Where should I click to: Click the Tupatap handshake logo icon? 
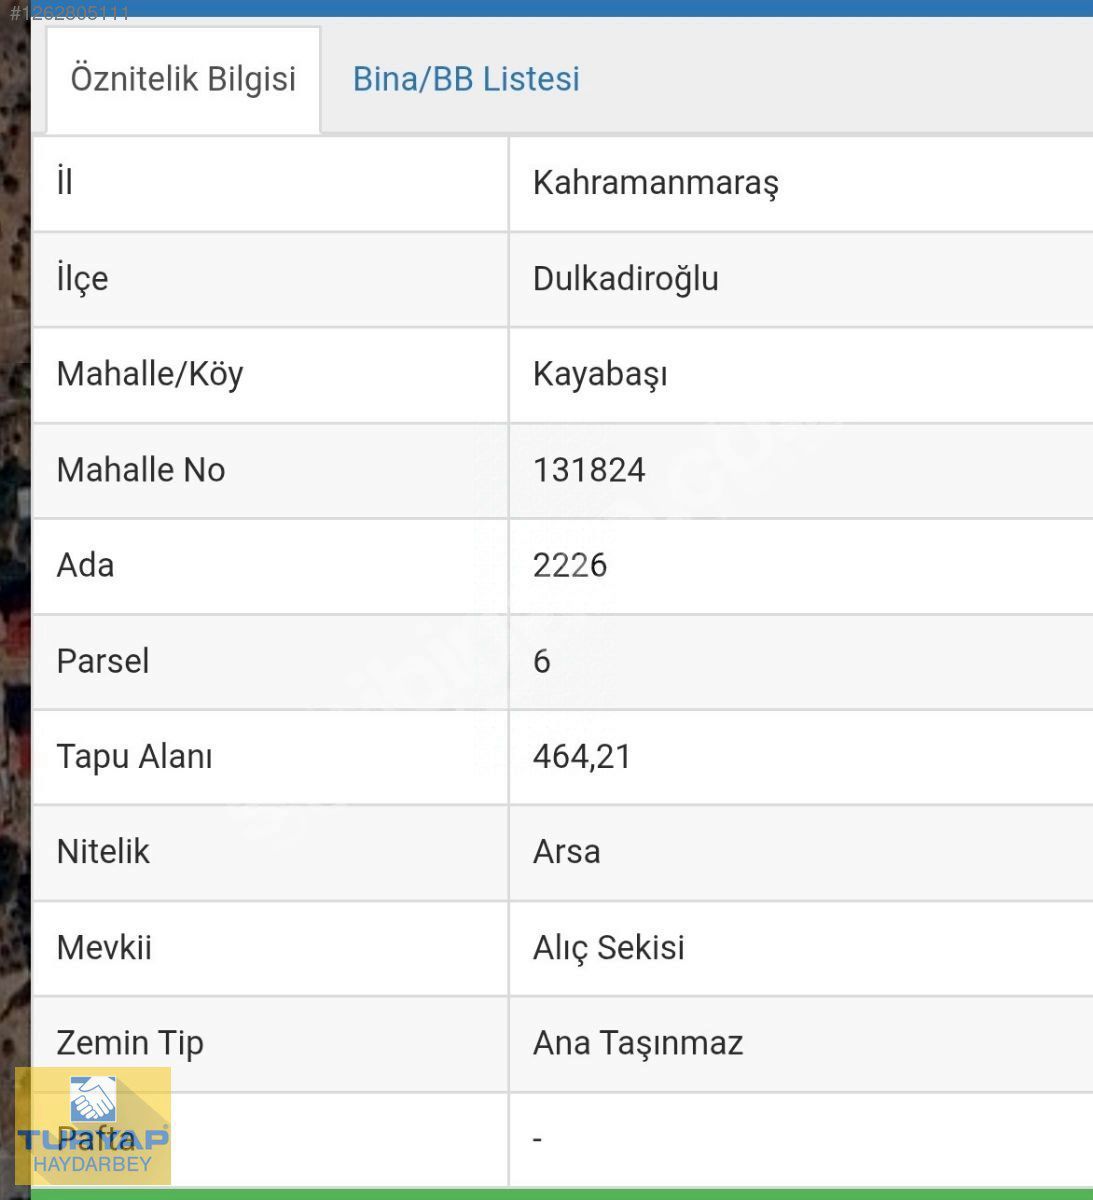pyautogui.click(x=93, y=1099)
